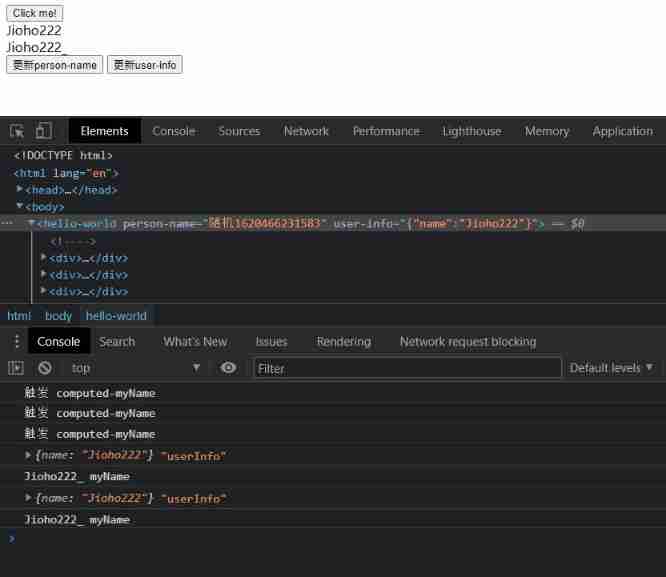Clear the console with the clear icon
Image resolution: width=666 pixels, height=577 pixels.
(44, 368)
